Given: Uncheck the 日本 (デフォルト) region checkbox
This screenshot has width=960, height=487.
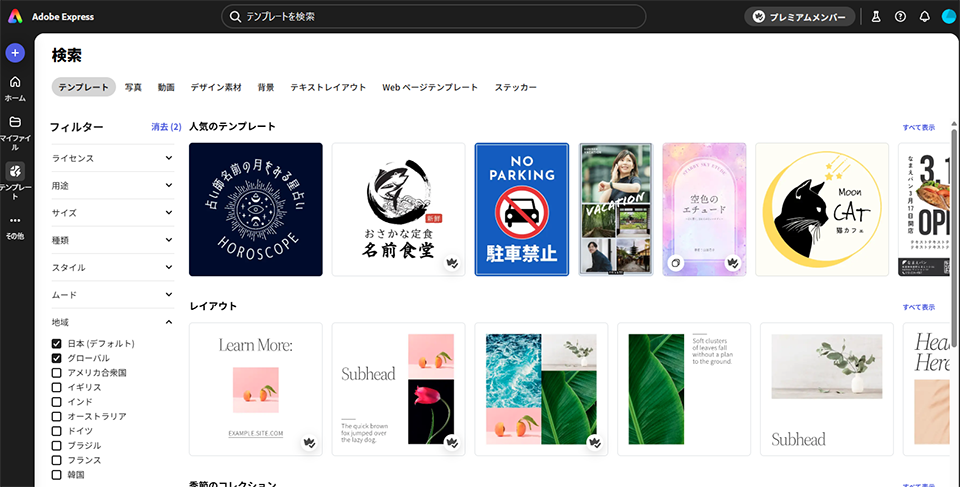Looking at the screenshot, I should (x=57, y=344).
